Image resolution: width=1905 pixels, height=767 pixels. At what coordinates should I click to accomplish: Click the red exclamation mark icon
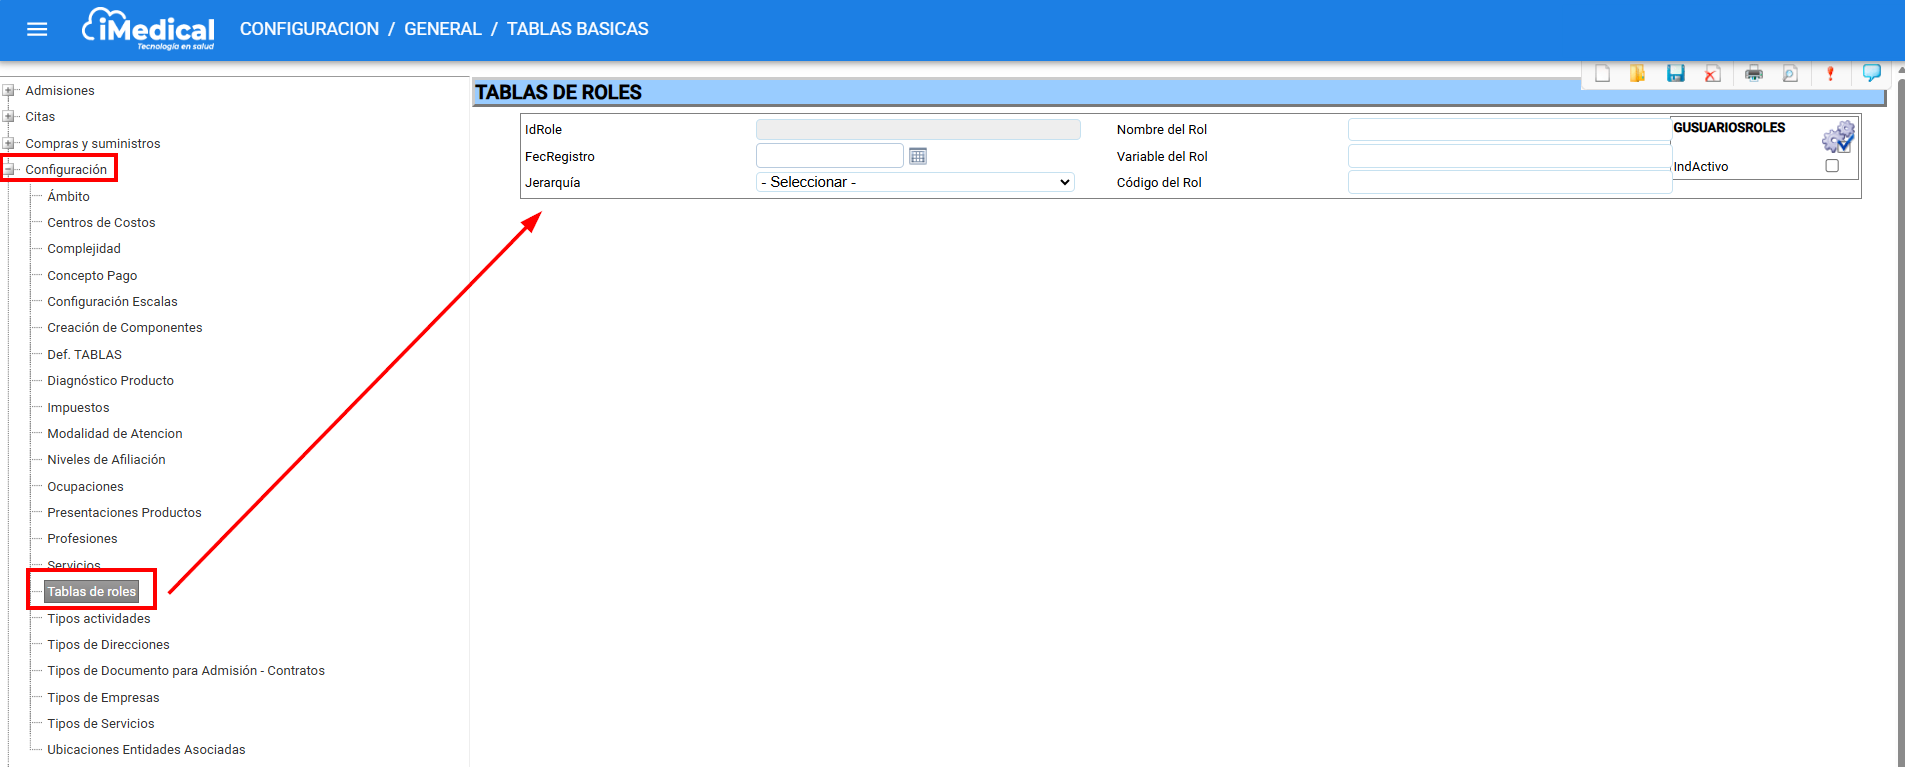click(1830, 74)
